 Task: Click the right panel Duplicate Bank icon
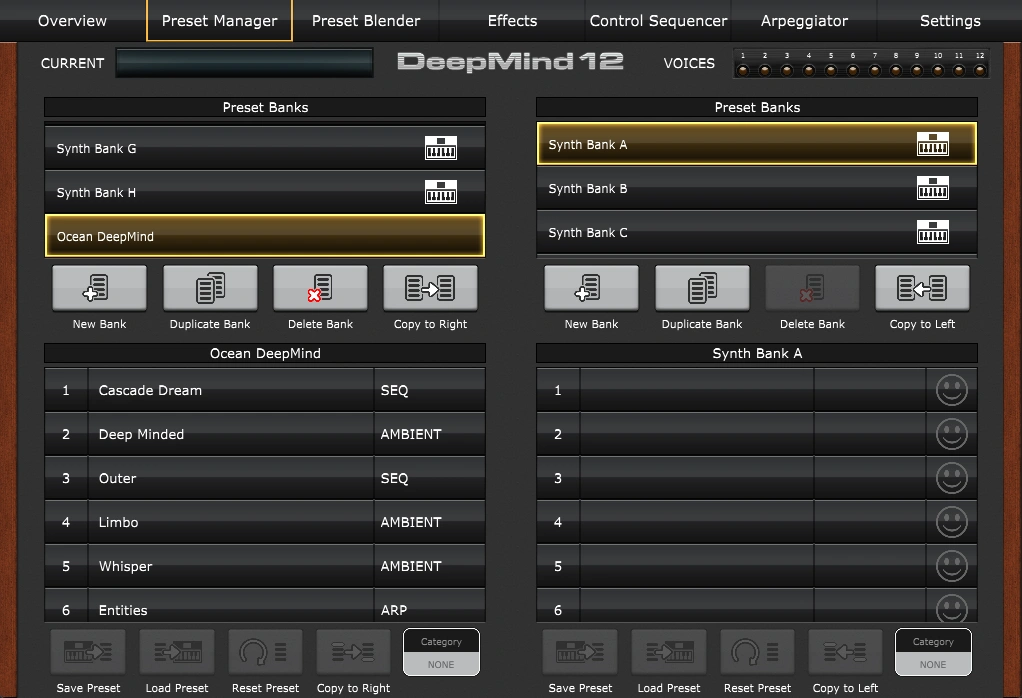pyautogui.click(x=702, y=288)
